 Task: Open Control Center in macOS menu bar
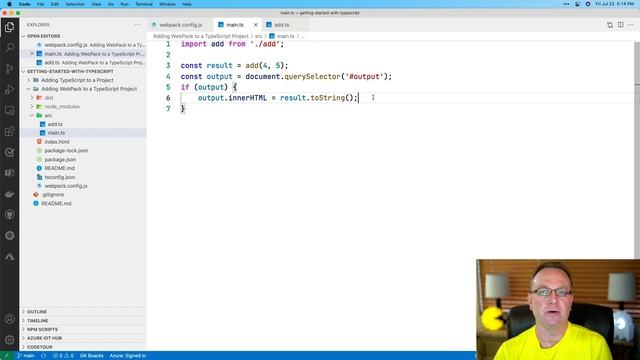(578, 4)
